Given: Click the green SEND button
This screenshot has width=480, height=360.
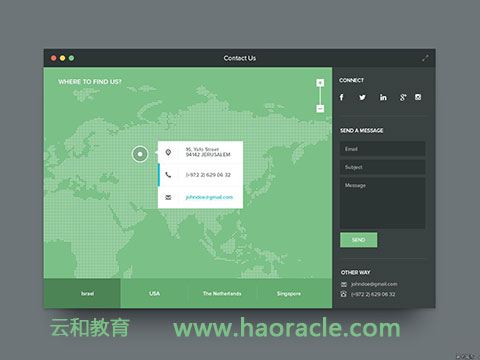Looking at the screenshot, I should pyautogui.click(x=359, y=240).
